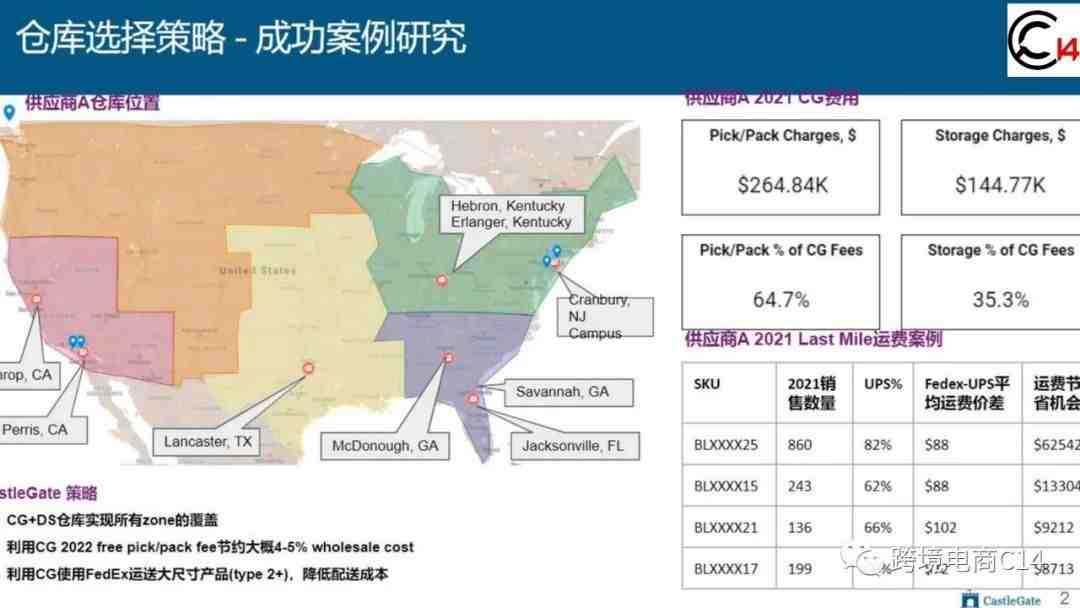Click the '供应商A仓库位置' heading
The image size is (1080, 608).
pyautogui.click(x=92, y=103)
